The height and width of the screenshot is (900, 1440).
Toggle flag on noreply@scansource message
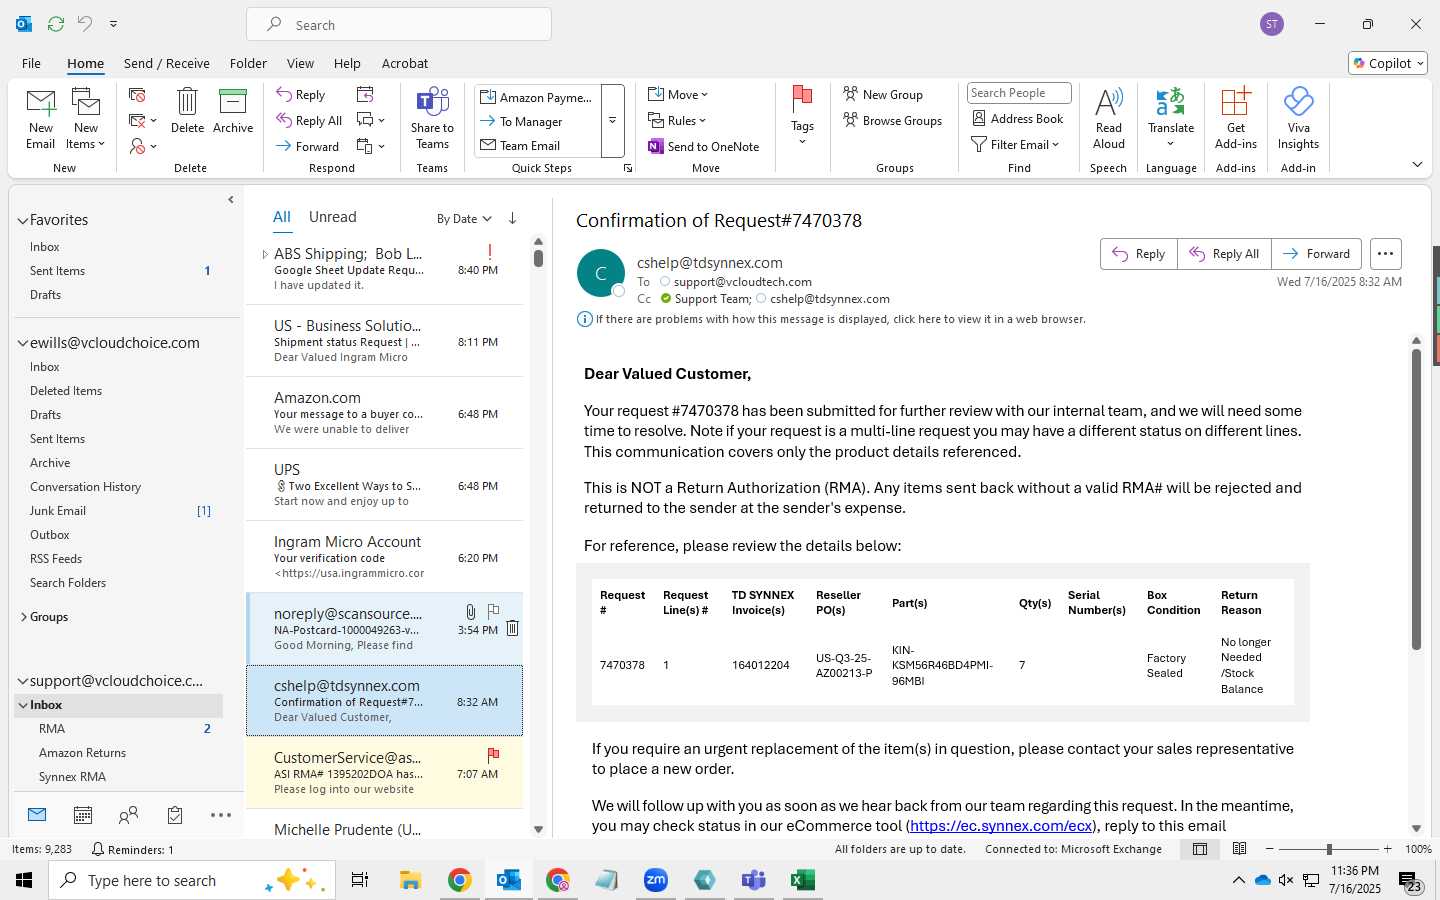(x=493, y=610)
